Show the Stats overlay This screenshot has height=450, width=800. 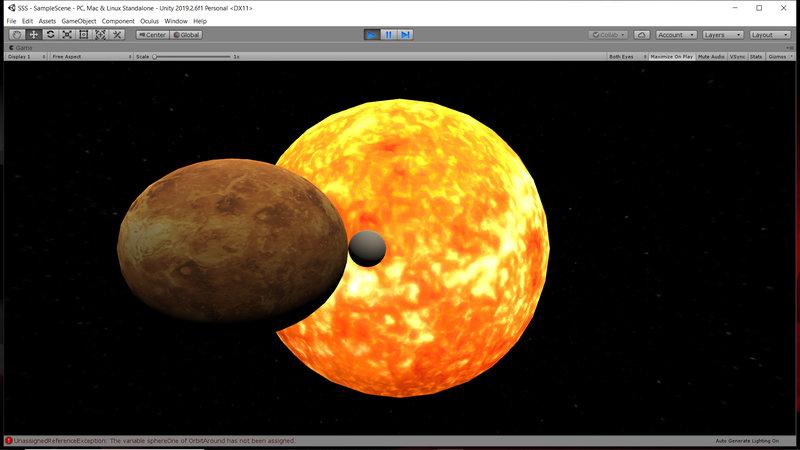[x=756, y=57]
